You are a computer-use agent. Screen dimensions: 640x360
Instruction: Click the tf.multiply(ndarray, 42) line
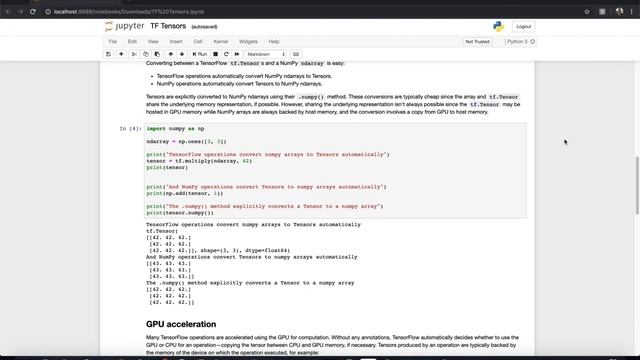[199, 161]
